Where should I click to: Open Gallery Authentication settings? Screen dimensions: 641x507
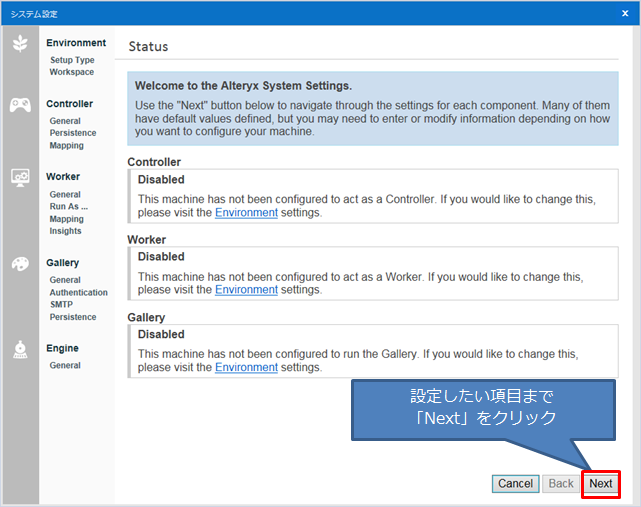coord(78,293)
